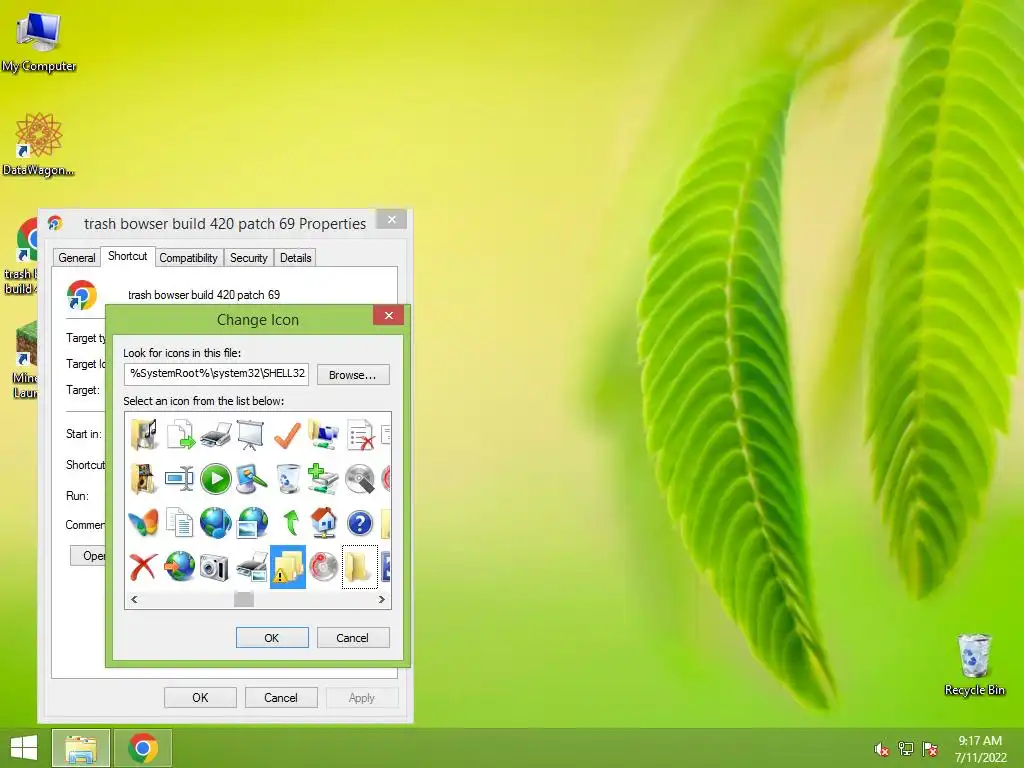Click the network tray icon

[x=906, y=749]
